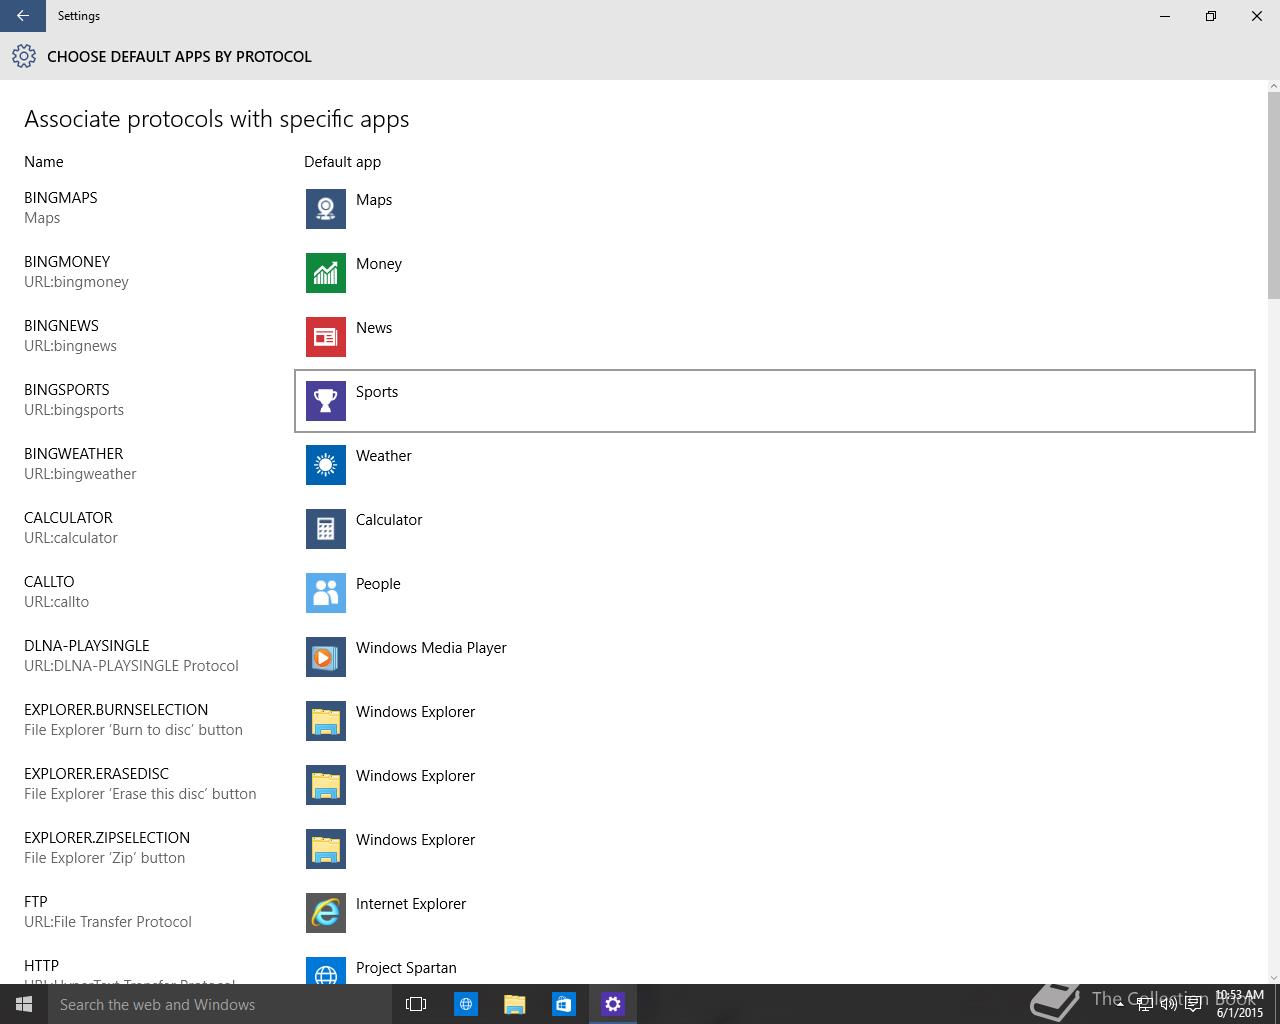Click the vertical scrollbar thumb
Image resolution: width=1280 pixels, height=1024 pixels.
1273,195
